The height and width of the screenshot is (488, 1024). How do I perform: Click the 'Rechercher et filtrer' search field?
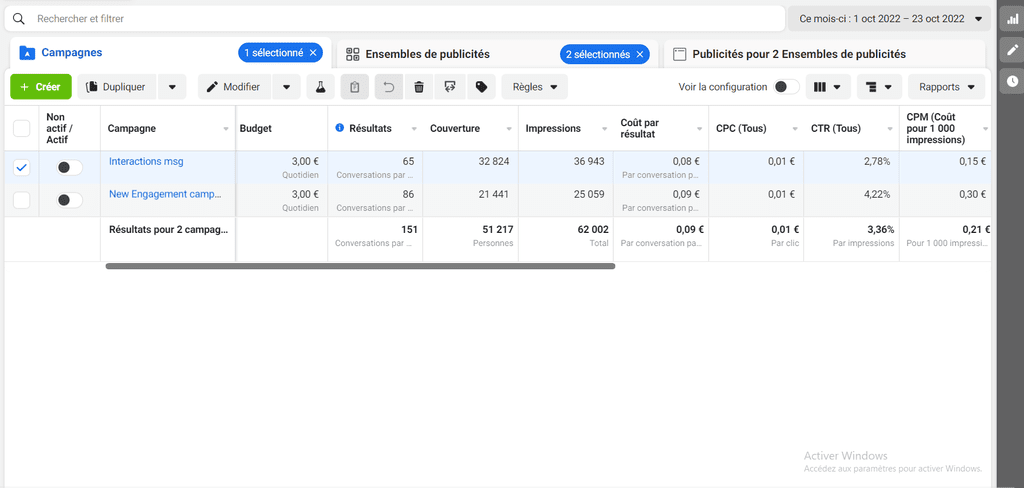[x=394, y=19]
